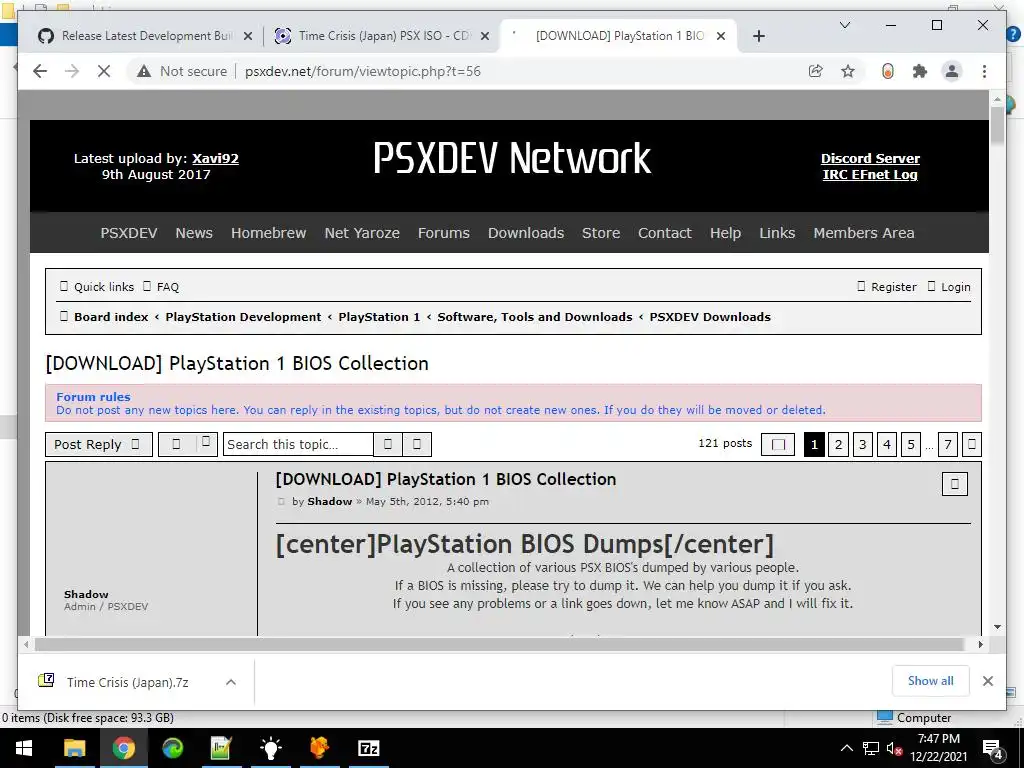Screen dimensions: 1024x768
Task: Open a new tab with plus button
Action: (758, 36)
